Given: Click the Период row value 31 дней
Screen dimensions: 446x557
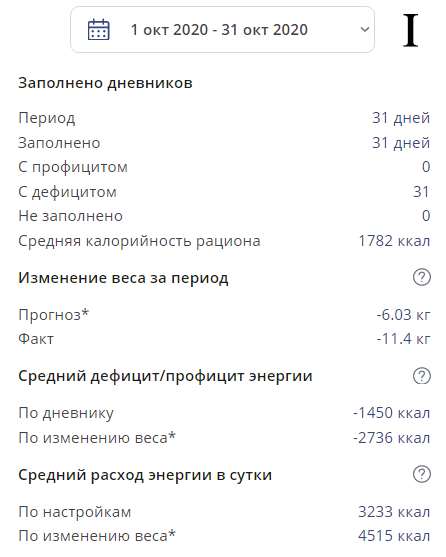Looking at the screenshot, I should point(401,118).
